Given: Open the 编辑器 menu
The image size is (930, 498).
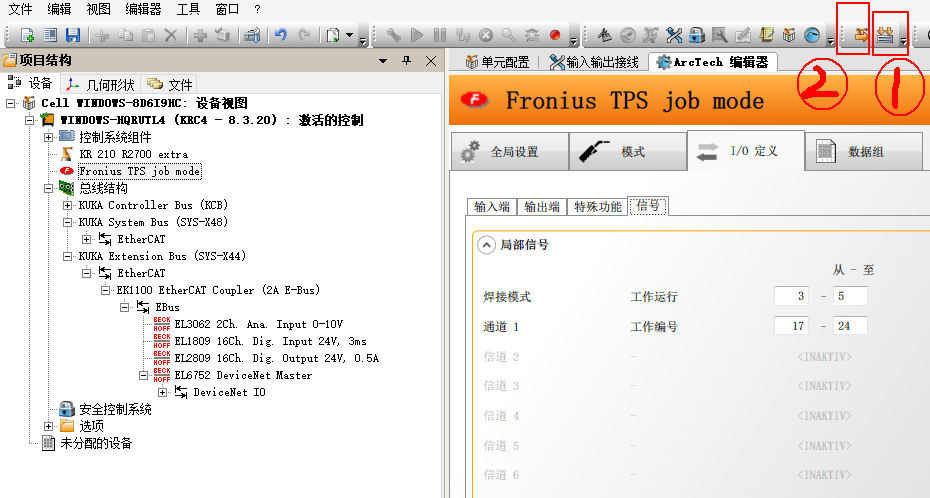Looking at the screenshot, I should (144, 9).
